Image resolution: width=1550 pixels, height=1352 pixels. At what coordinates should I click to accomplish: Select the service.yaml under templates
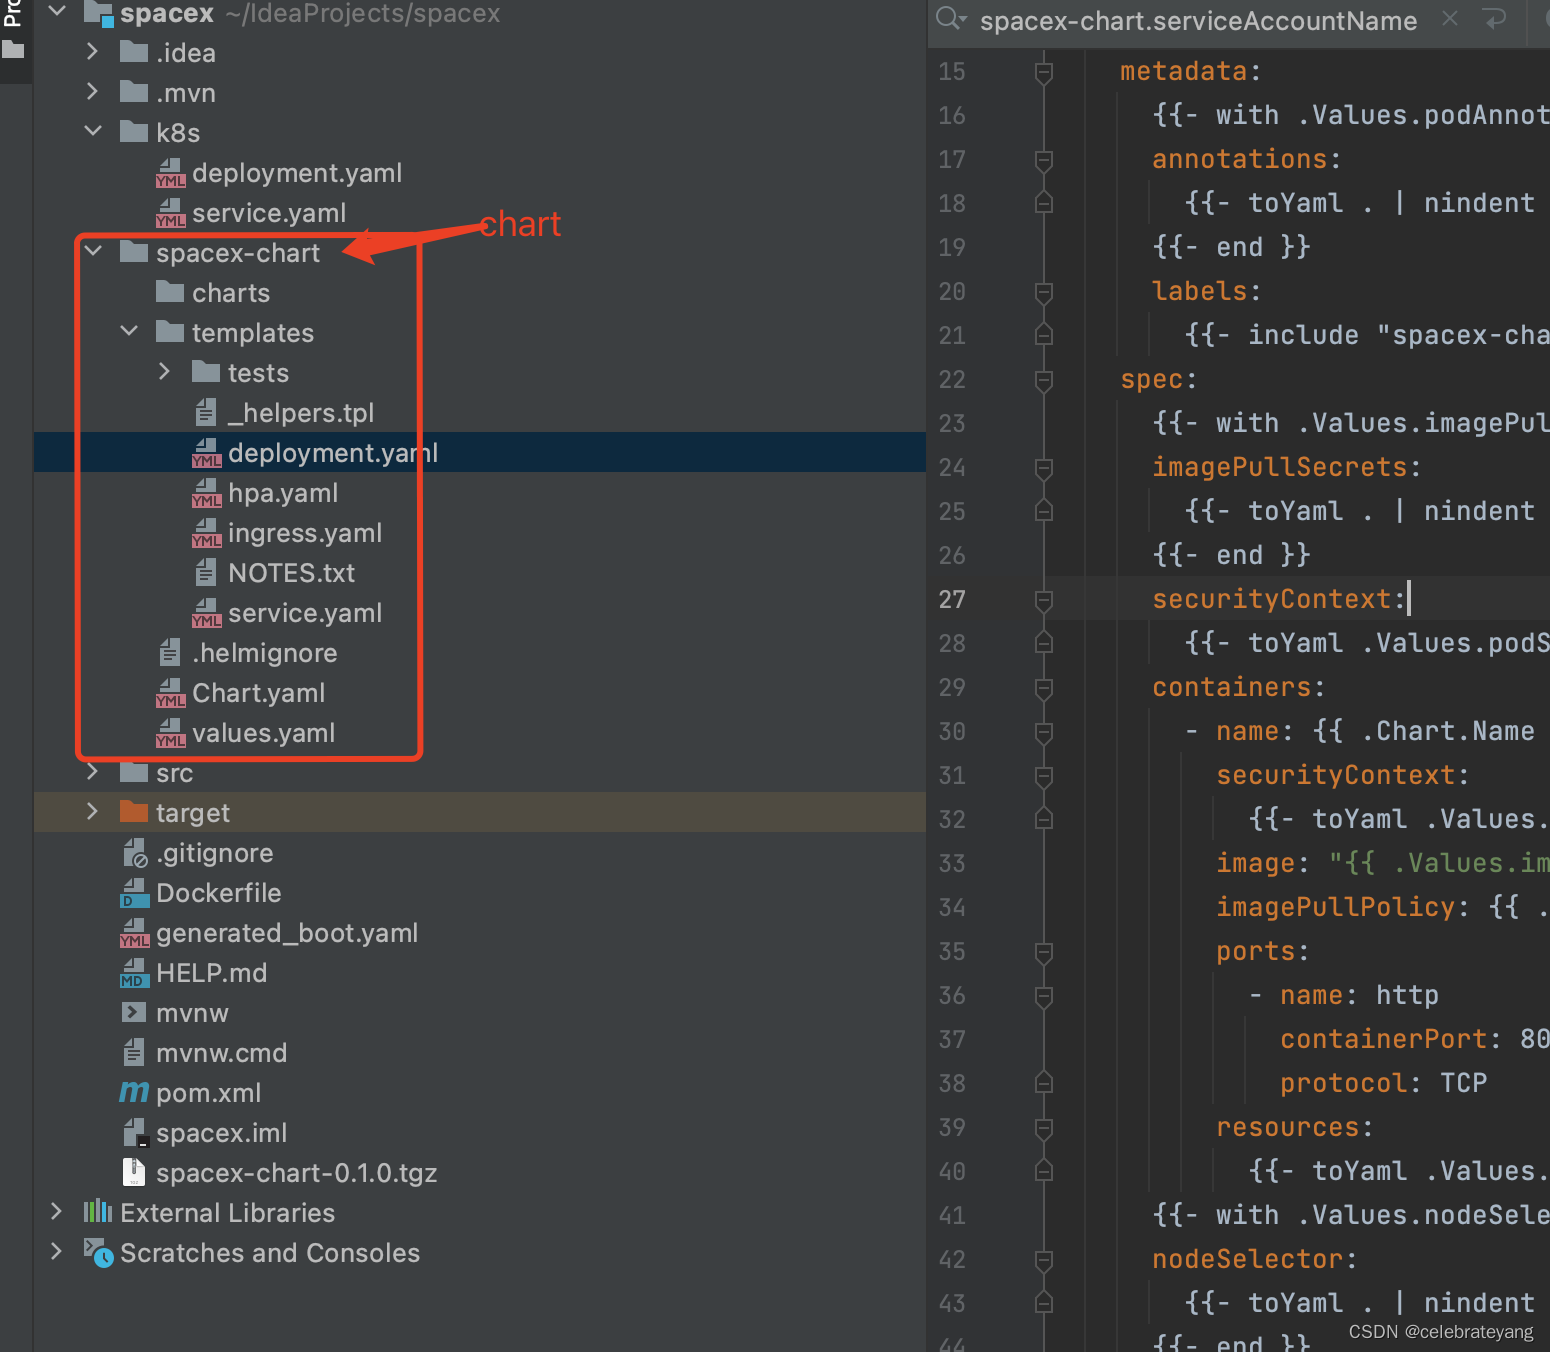click(x=480, y=612)
